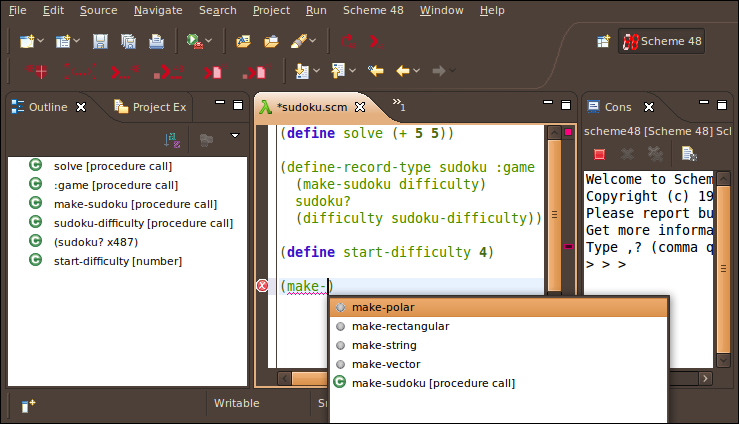Open the Run menu
Image resolution: width=739 pixels, height=424 pixels.
click(316, 10)
